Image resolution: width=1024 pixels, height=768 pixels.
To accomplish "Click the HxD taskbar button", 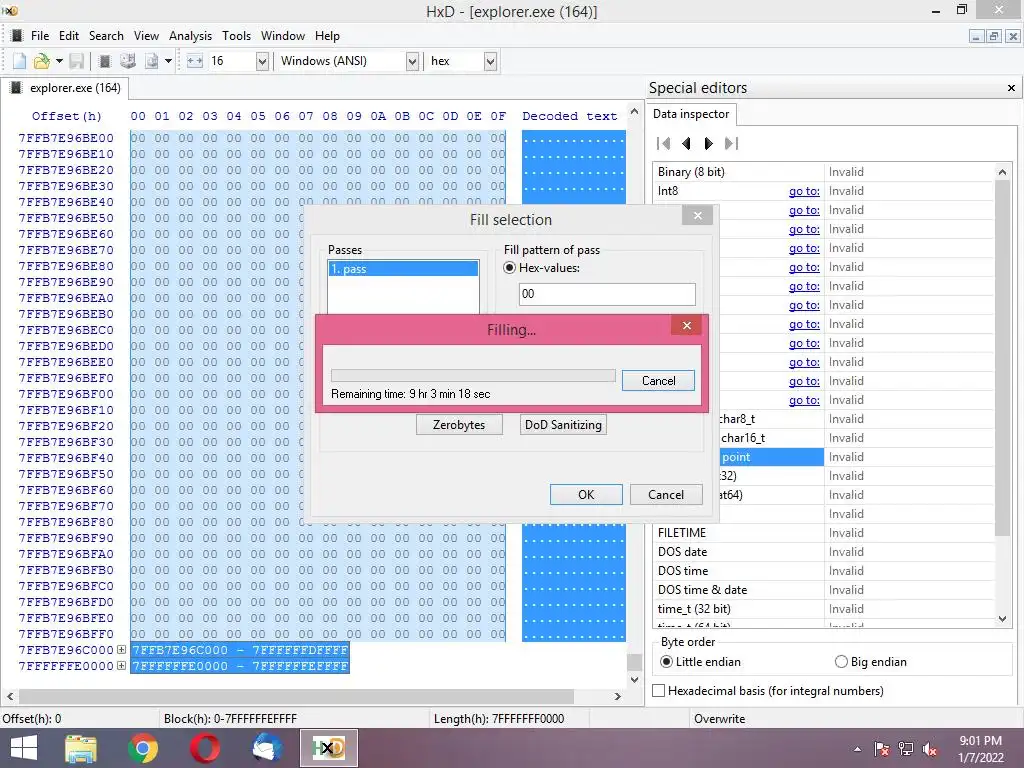I will (328, 748).
